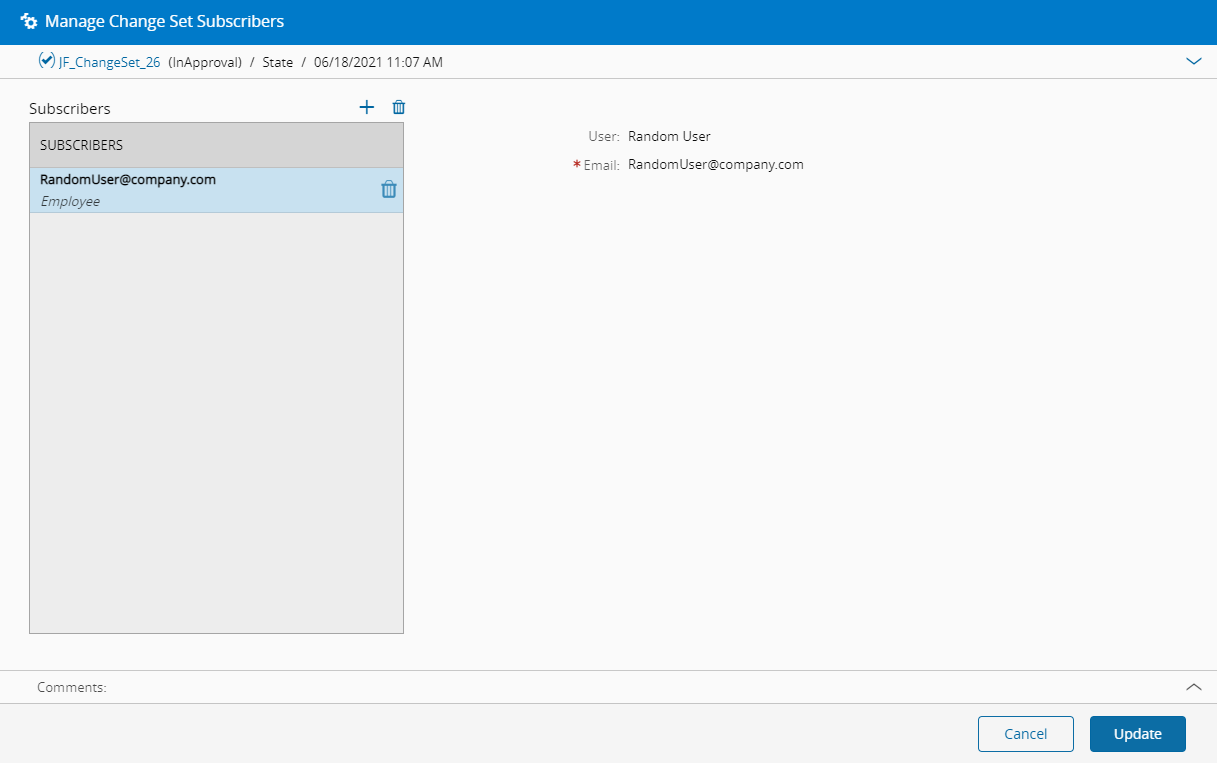Click the Manage Change Set Subscribers title

[x=164, y=21]
